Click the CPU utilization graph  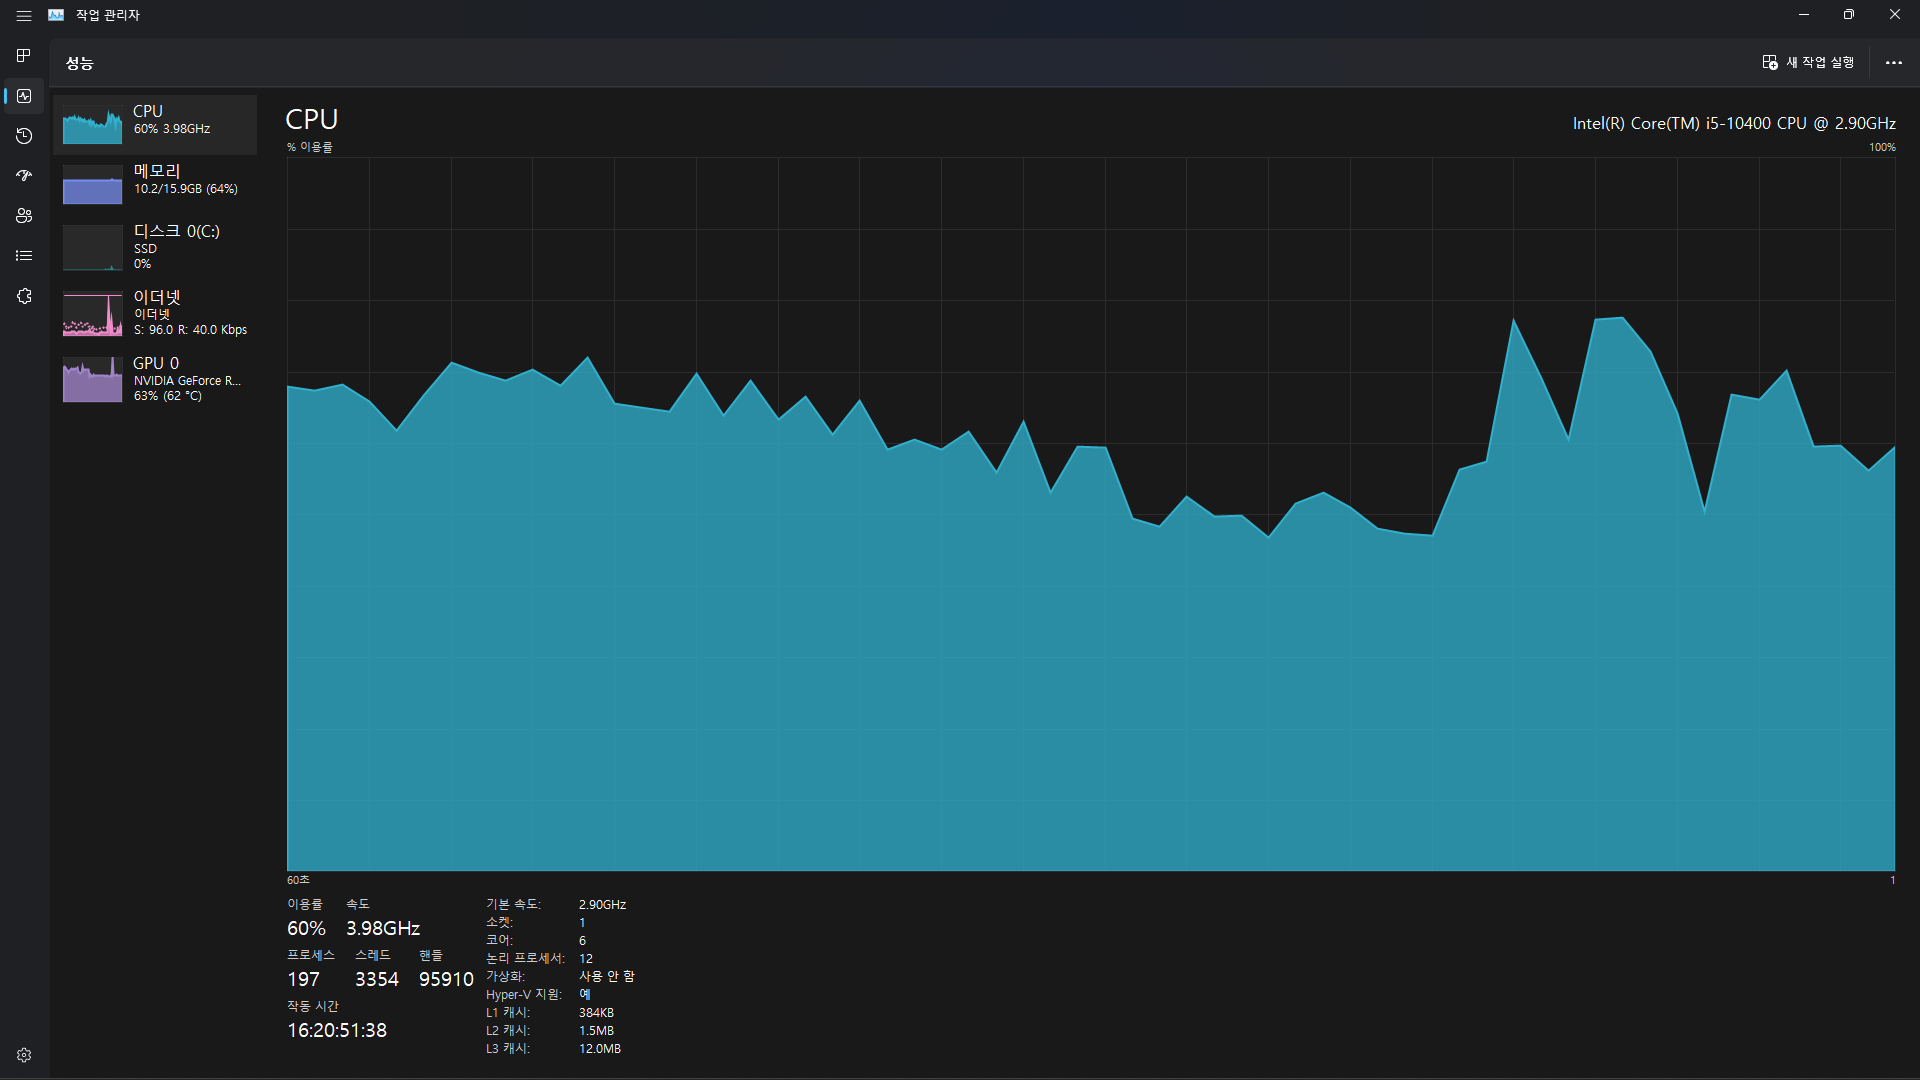coord(1090,514)
